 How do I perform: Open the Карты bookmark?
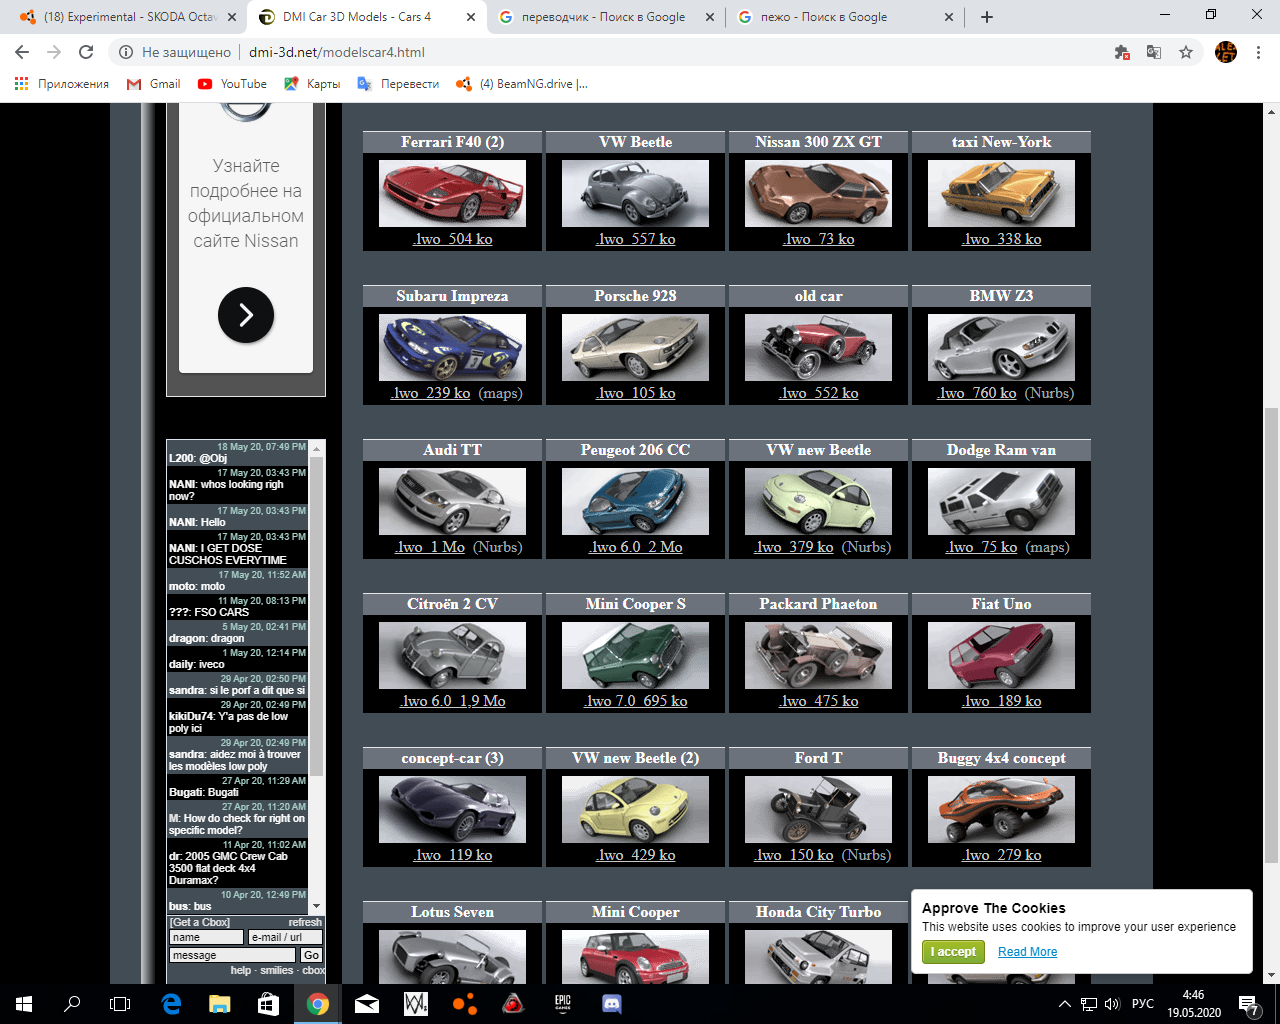point(312,84)
